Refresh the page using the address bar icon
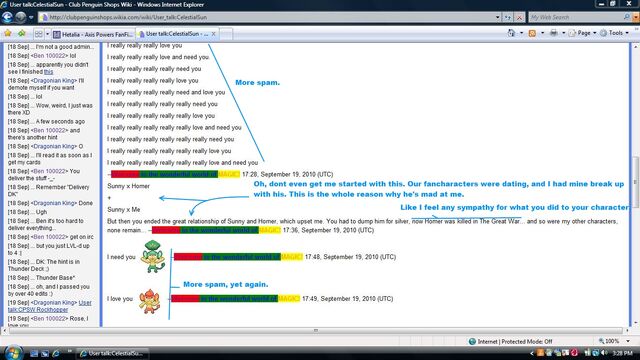 pyautogui.click(x=508, y=17)
